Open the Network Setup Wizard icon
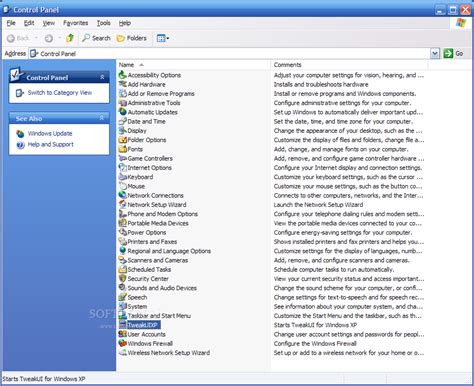The width and height of the screenshot is (474, 386). click(123, 205)
